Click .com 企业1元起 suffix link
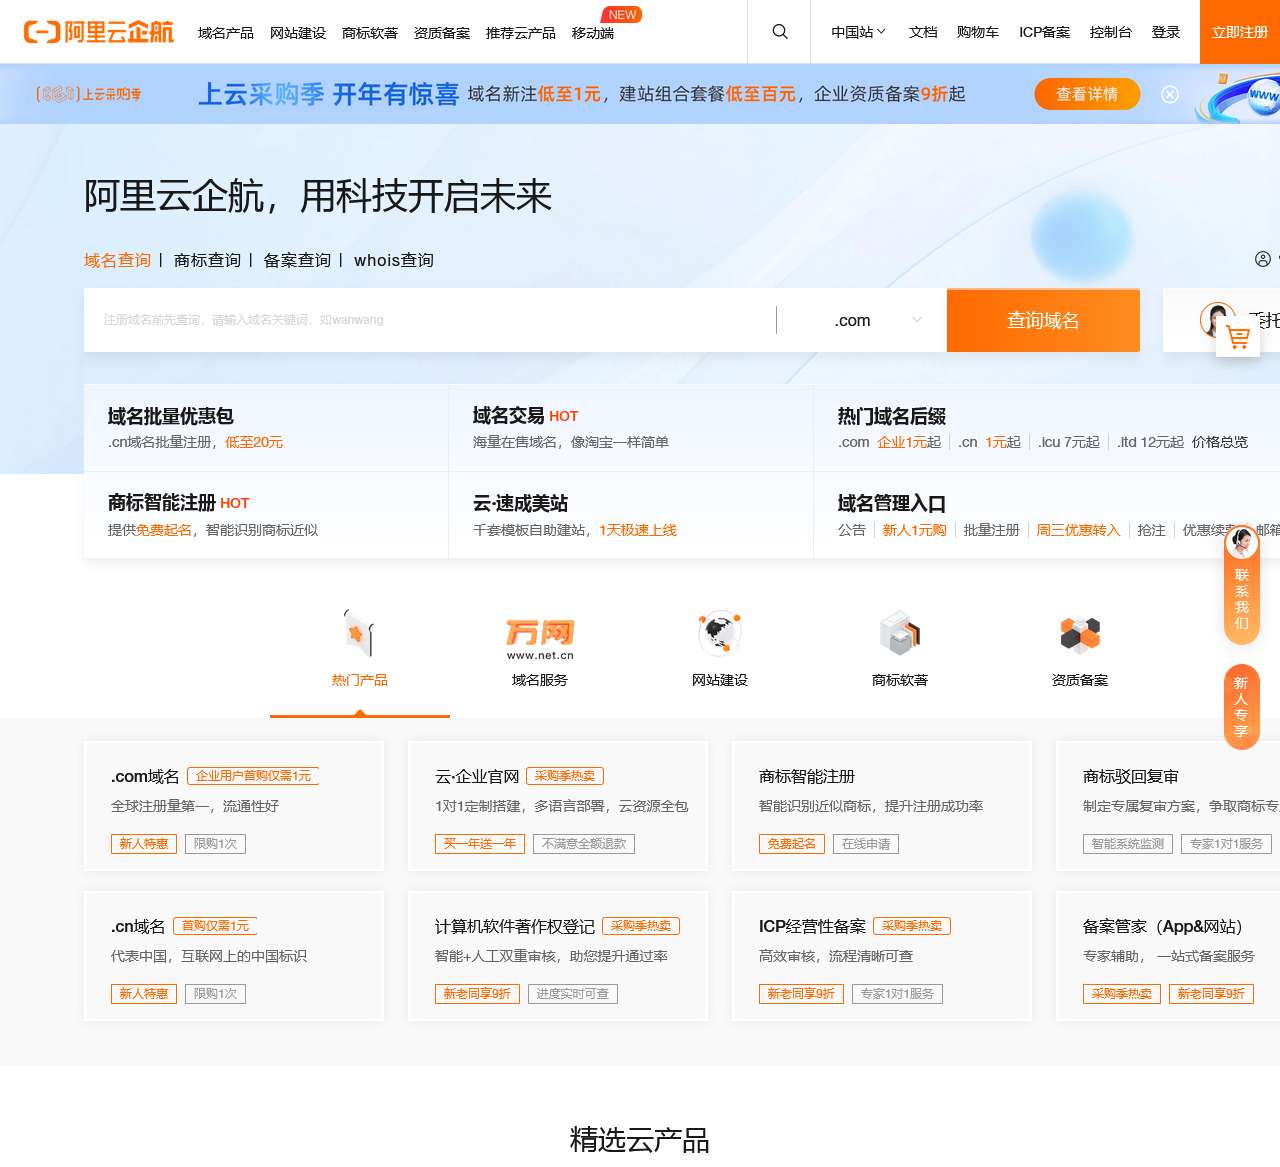 (889, 442)
